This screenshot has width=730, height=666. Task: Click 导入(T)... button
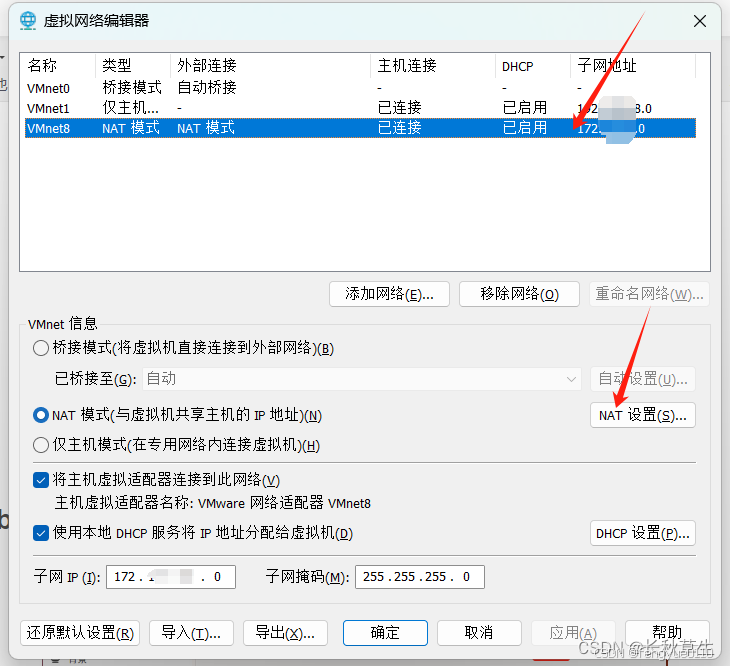click(x=191, y=633)
